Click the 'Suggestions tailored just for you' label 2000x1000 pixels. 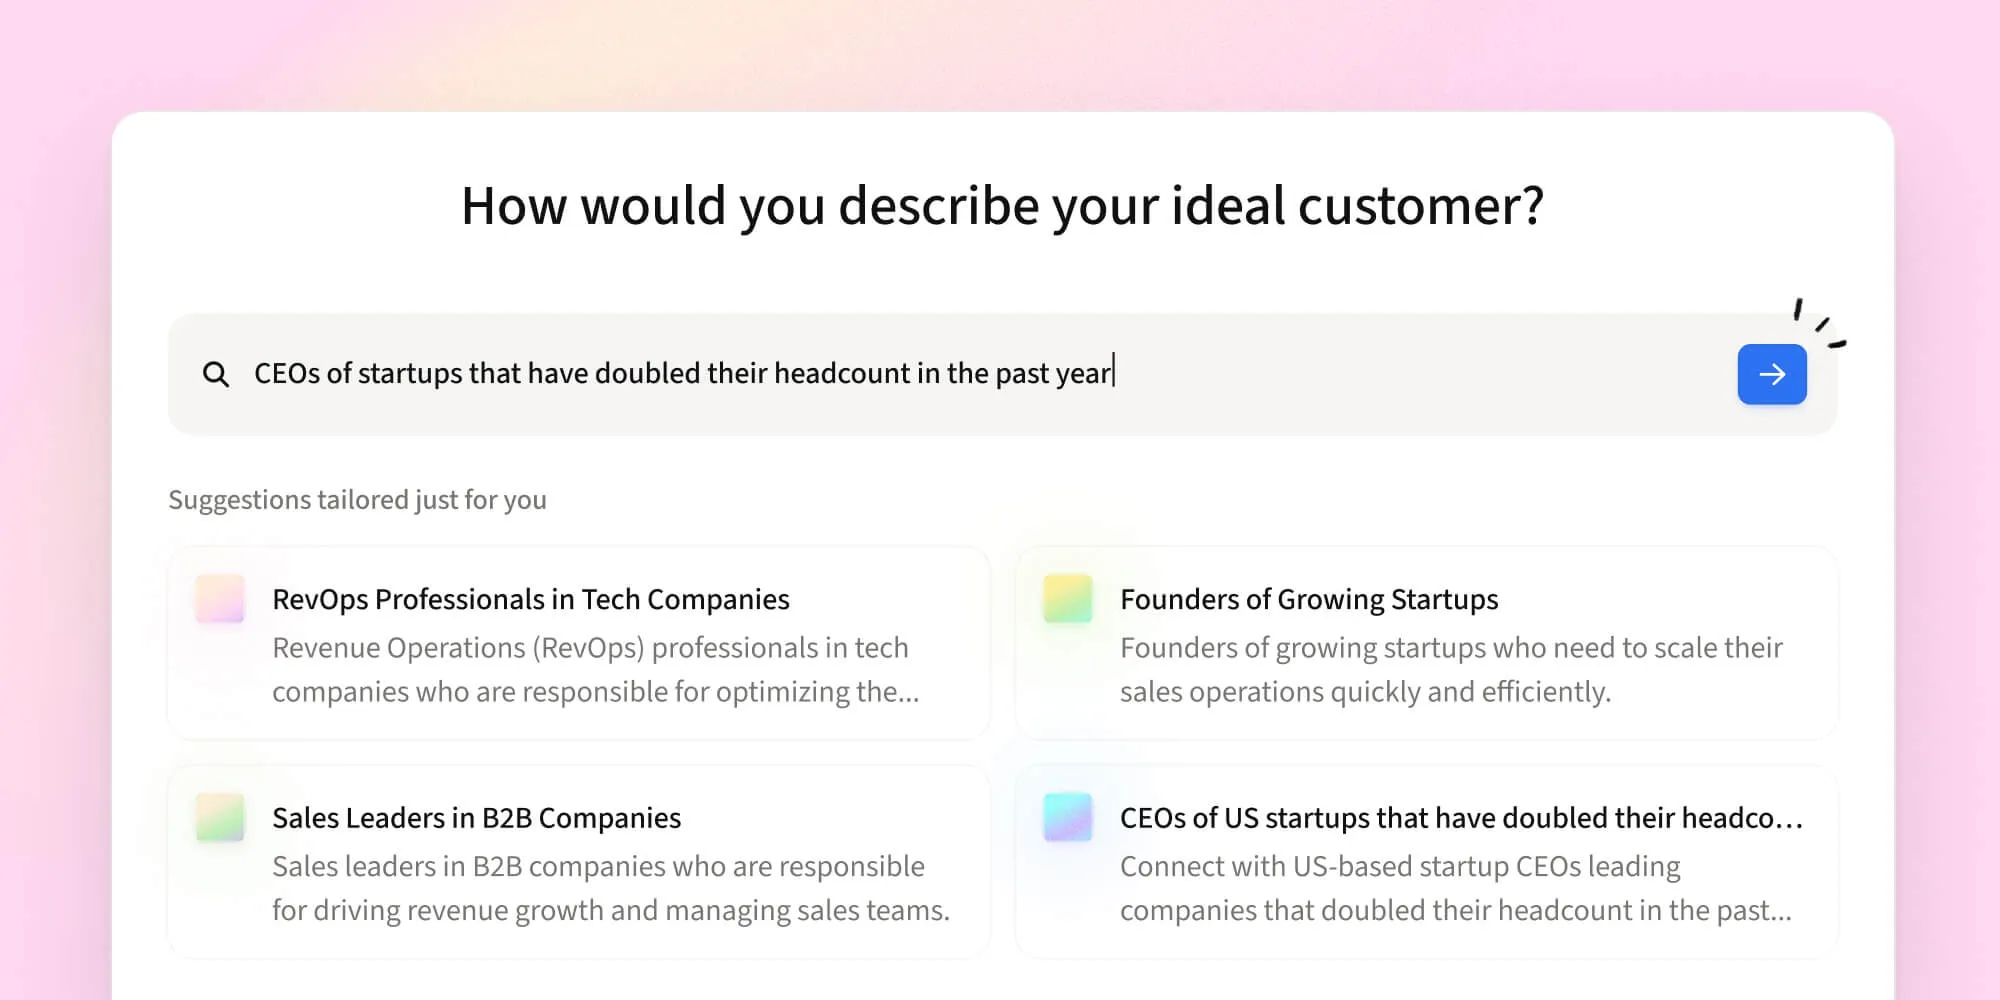click(357, 500)
